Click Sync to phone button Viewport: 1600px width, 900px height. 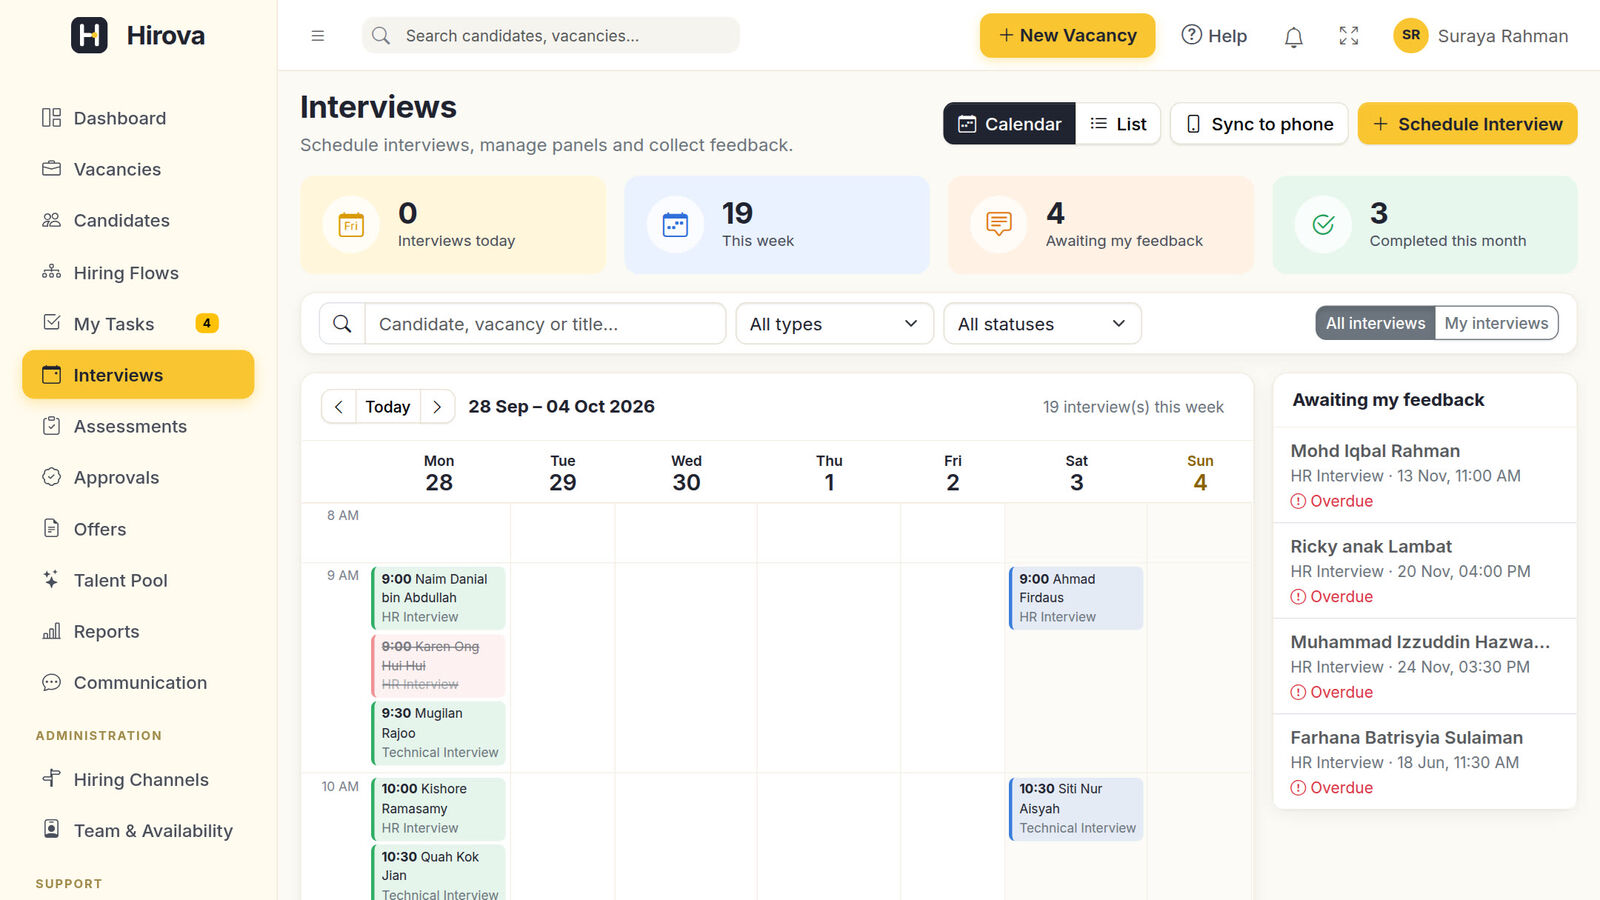coord(1259,124)
